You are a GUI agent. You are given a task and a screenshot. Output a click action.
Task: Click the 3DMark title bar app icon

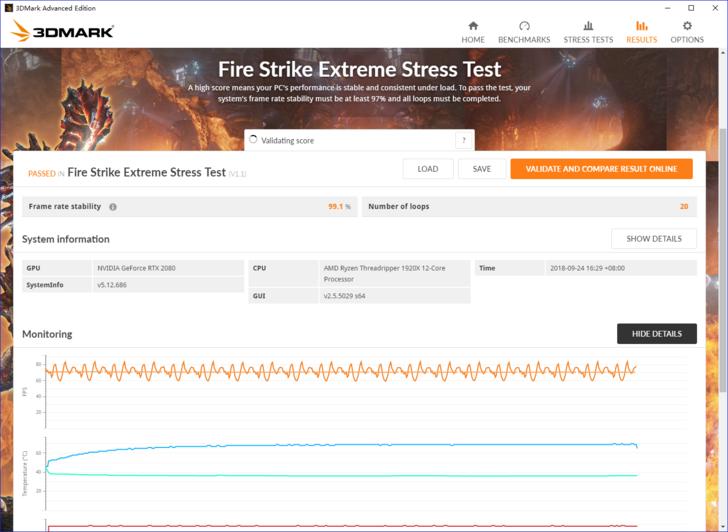tap(8, 8)
